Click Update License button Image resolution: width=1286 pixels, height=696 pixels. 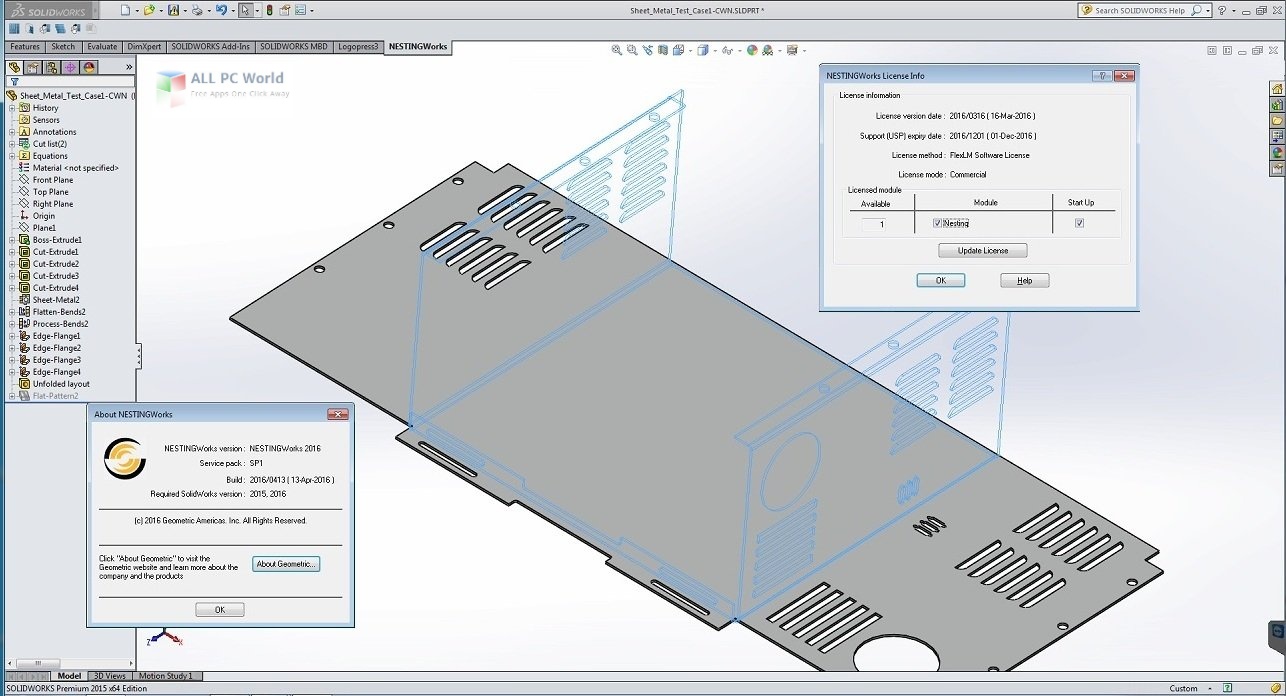982,250
